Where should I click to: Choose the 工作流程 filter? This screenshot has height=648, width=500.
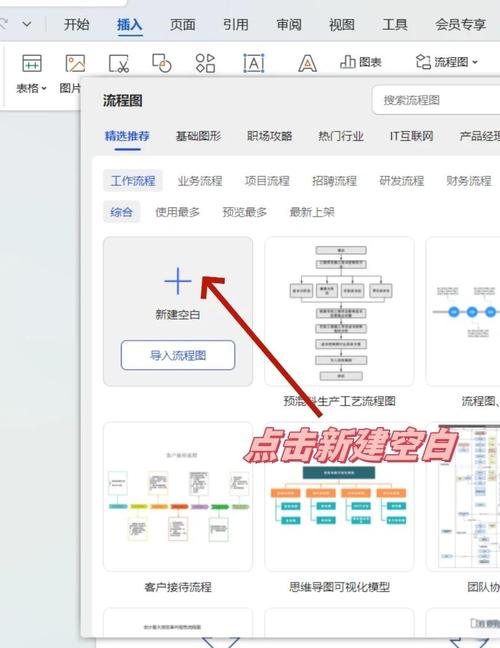tap(133, 181)
